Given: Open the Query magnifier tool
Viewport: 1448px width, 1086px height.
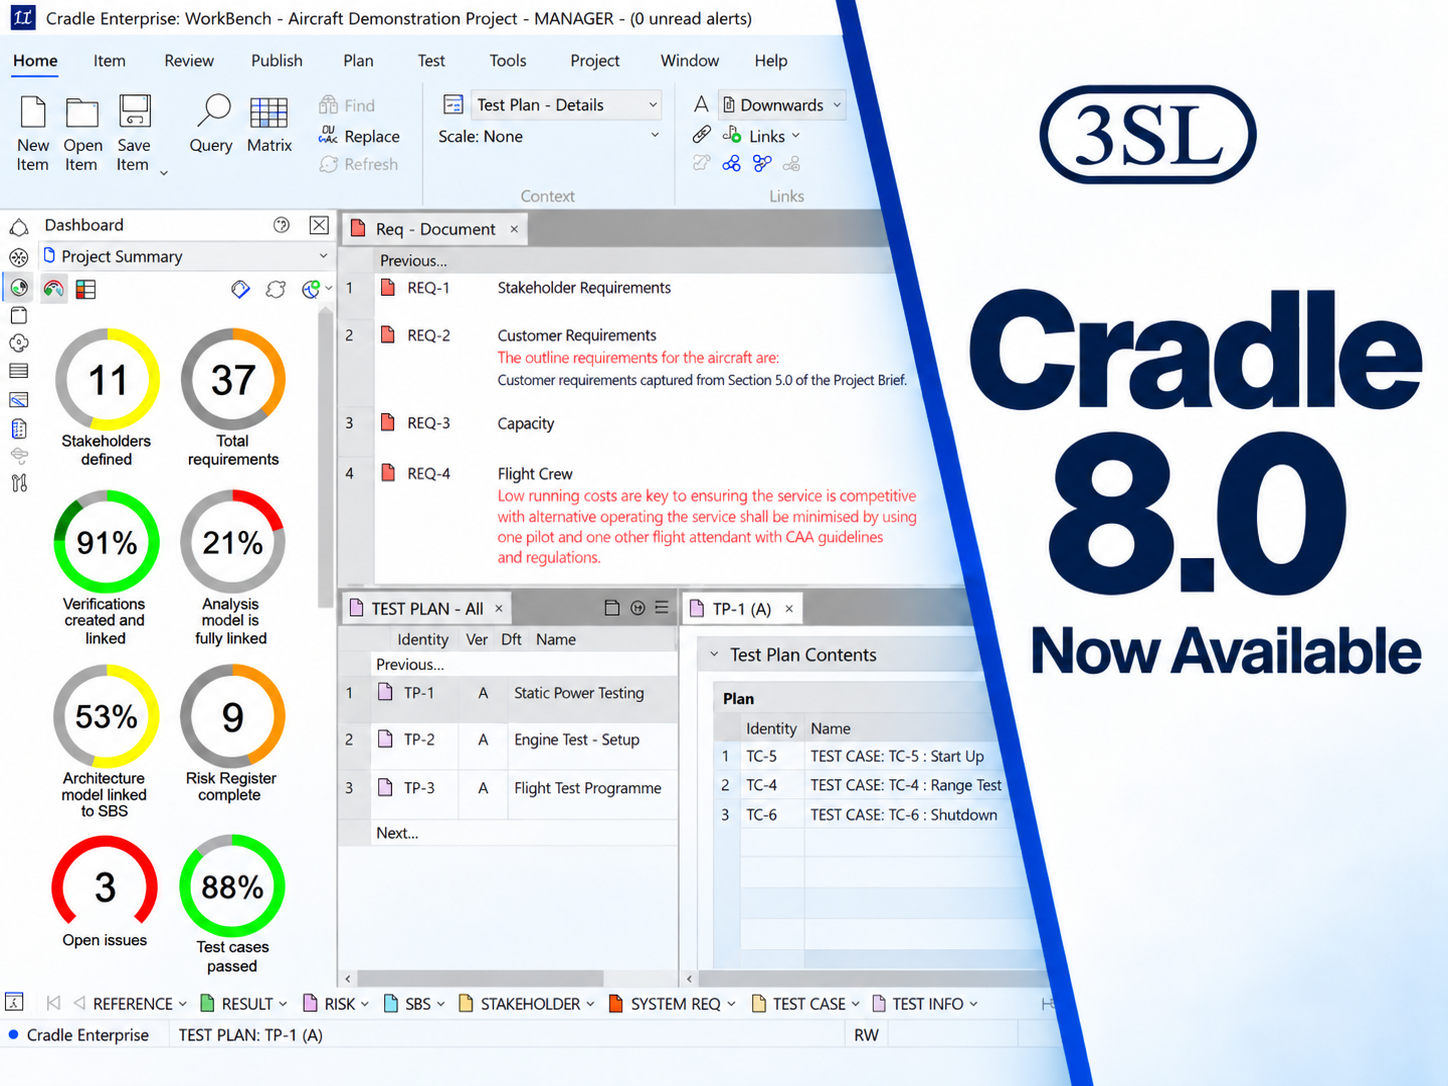Looking at the screenshot, I should click(x=212, y=111).
